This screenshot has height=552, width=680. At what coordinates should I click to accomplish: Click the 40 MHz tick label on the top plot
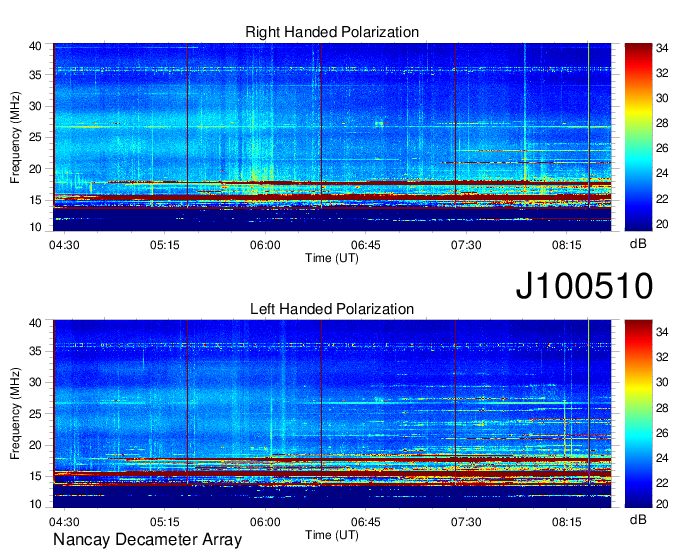(35, 46)
